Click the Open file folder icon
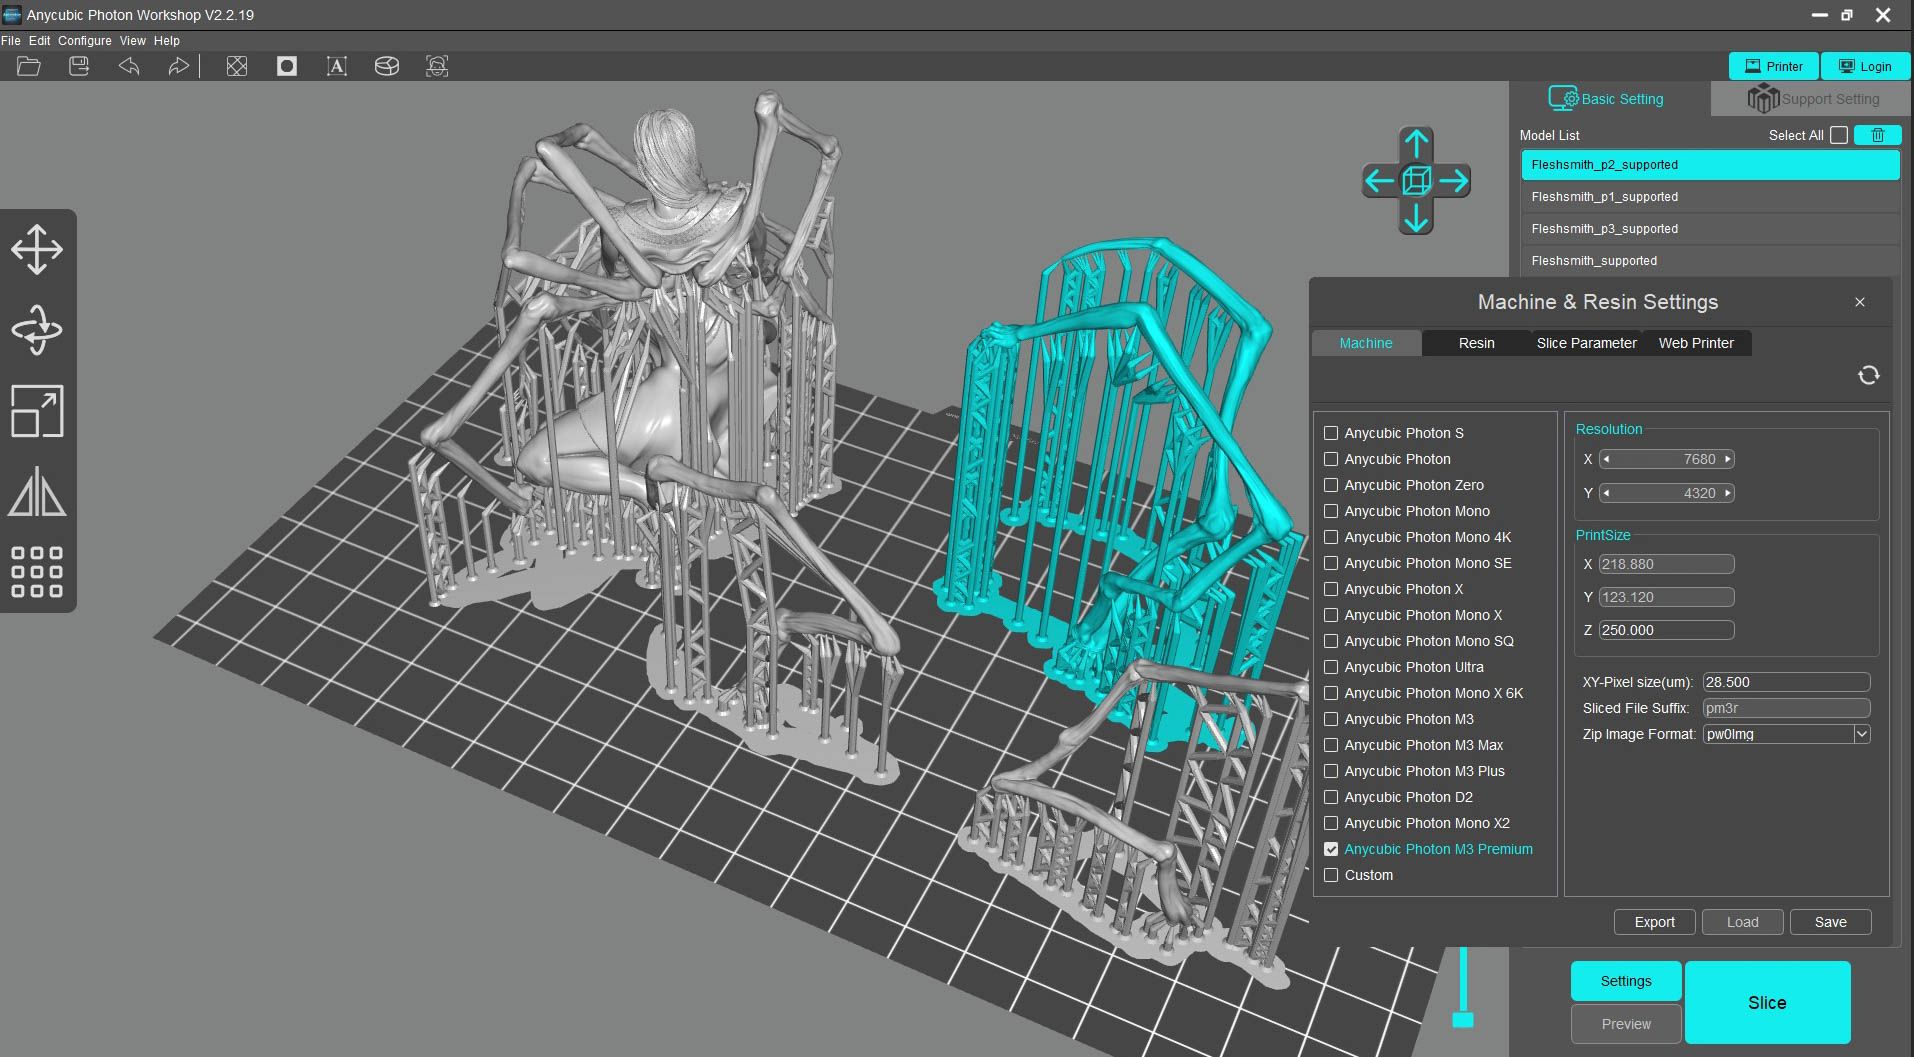Viewport: 1914px width, 1057px height. (29, 66)
